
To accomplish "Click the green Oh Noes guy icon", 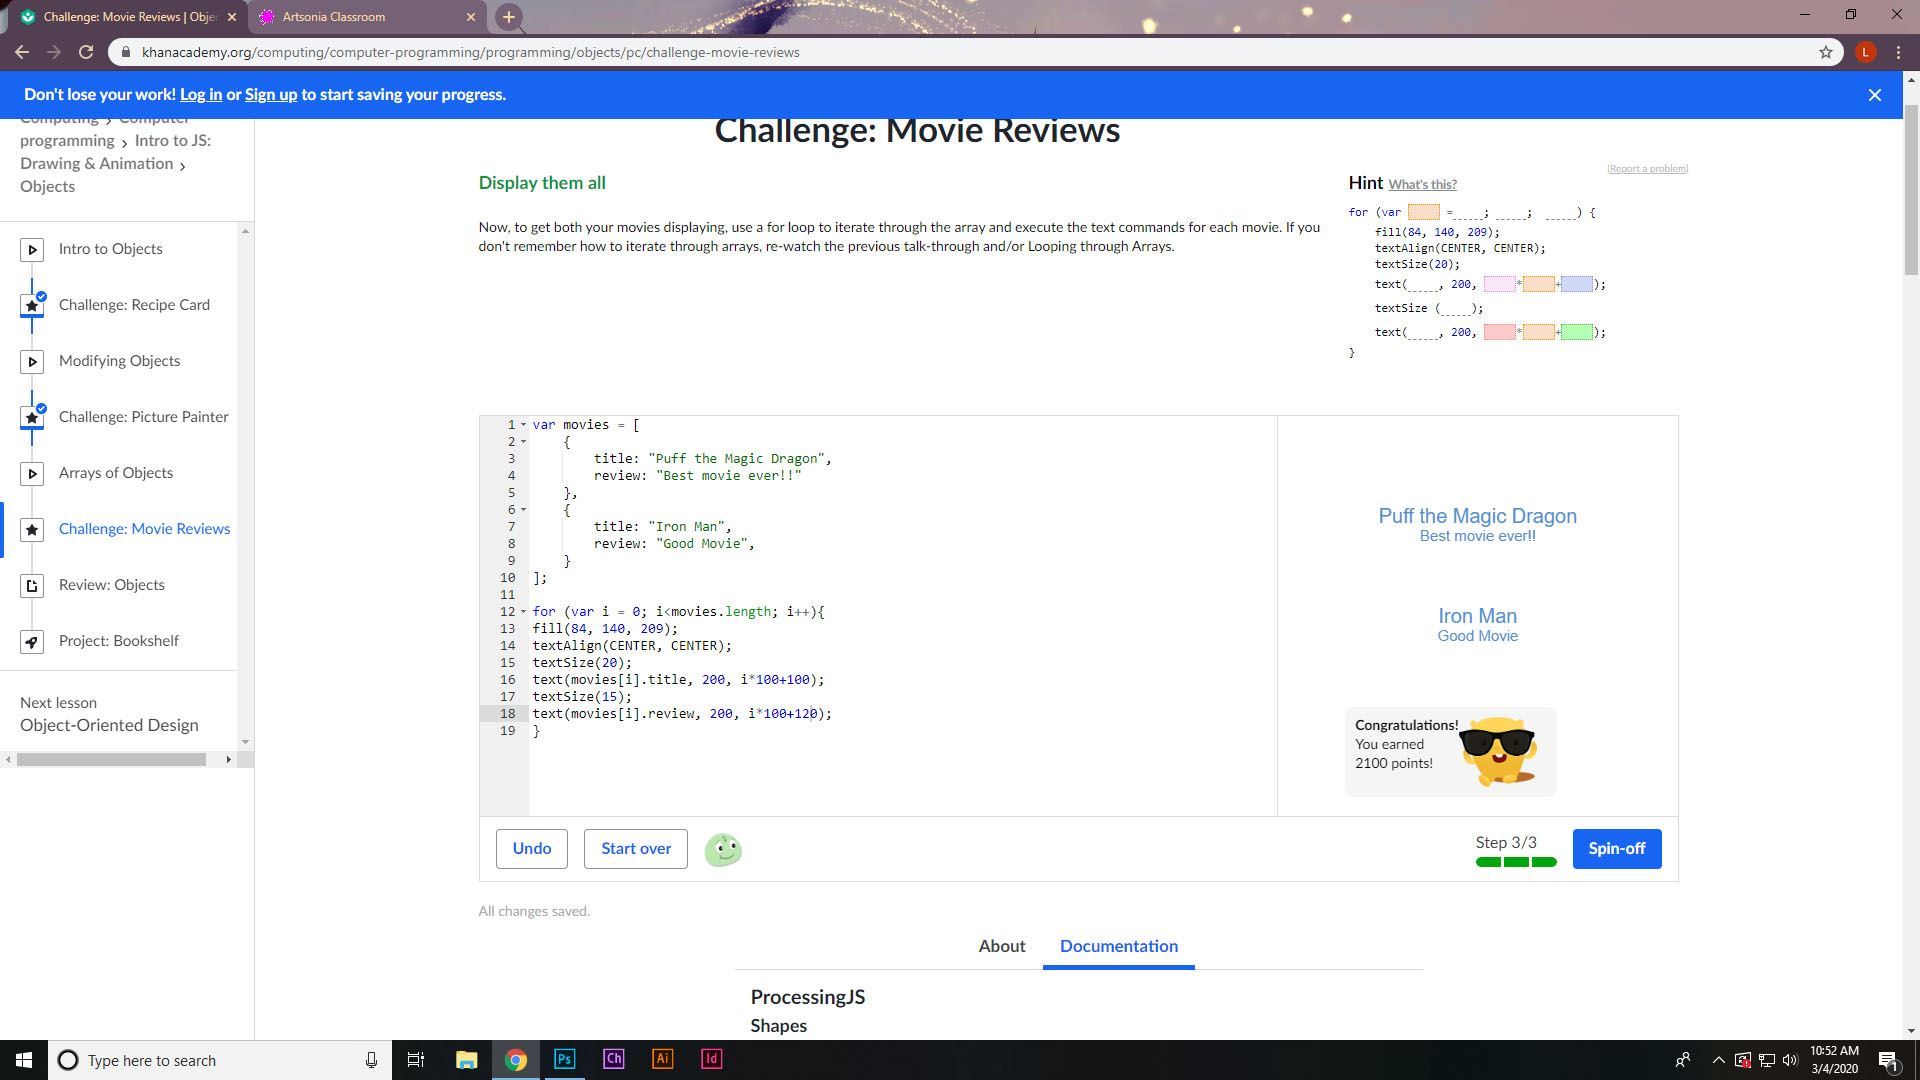I will 723,850.
